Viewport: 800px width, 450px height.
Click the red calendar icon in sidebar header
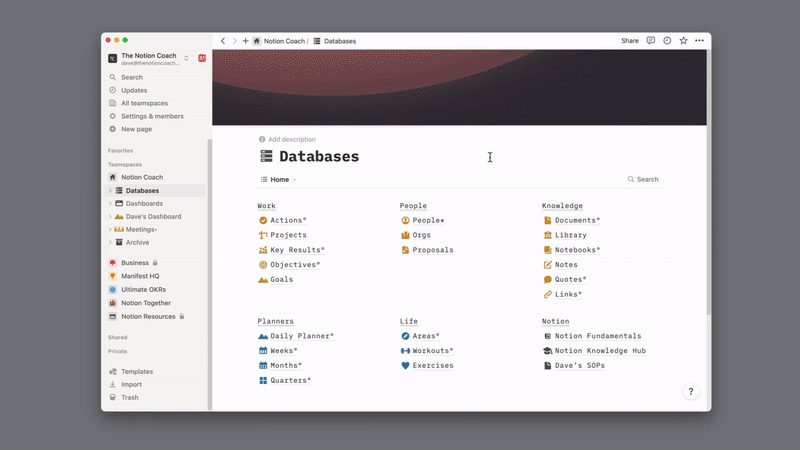(202, 58)
